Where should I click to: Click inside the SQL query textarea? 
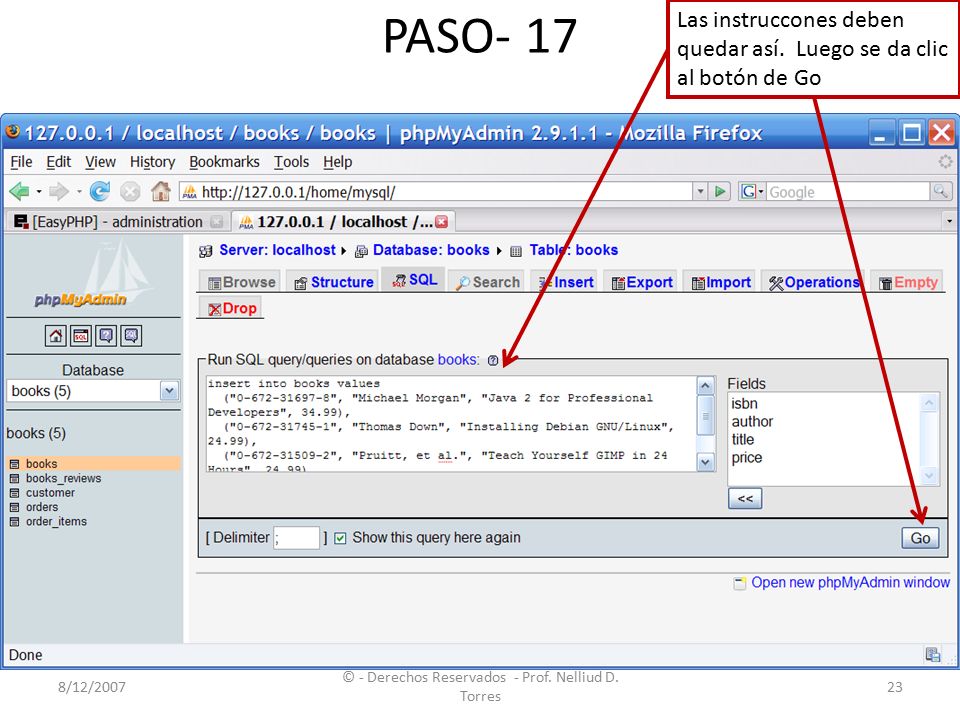coord(451,424)
